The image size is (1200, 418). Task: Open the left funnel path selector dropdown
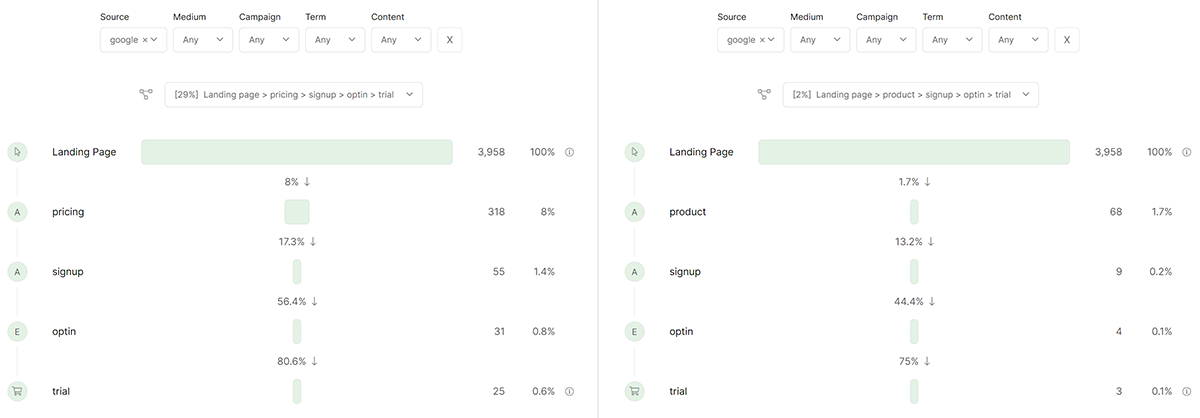coord(294,95)
